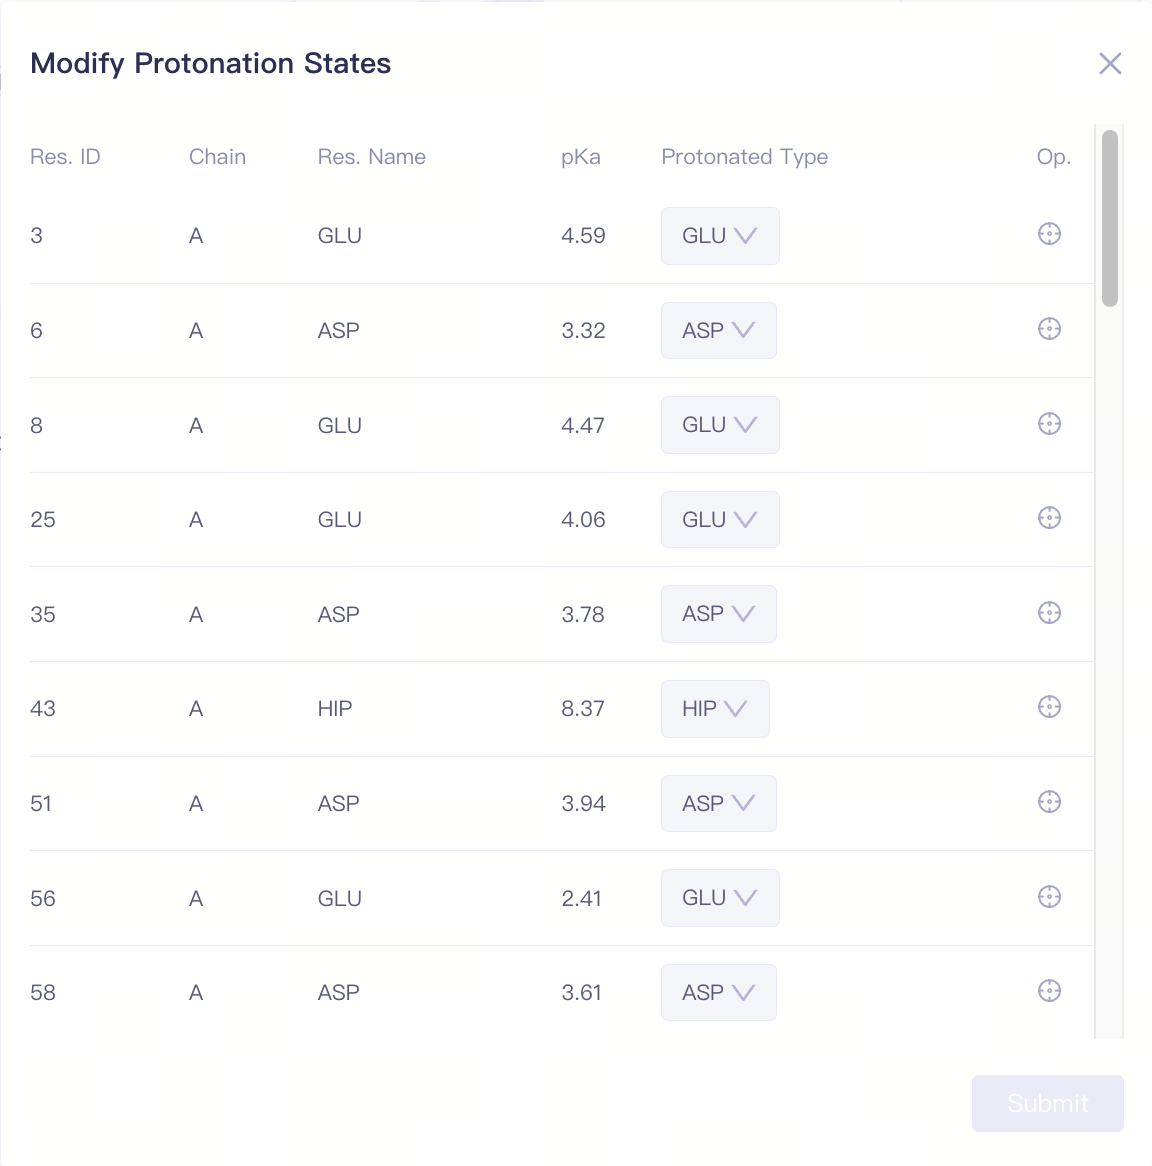Expand protonated type dropdown for residue 56
1152x1166 pixels.
click(x=720, y=898)
